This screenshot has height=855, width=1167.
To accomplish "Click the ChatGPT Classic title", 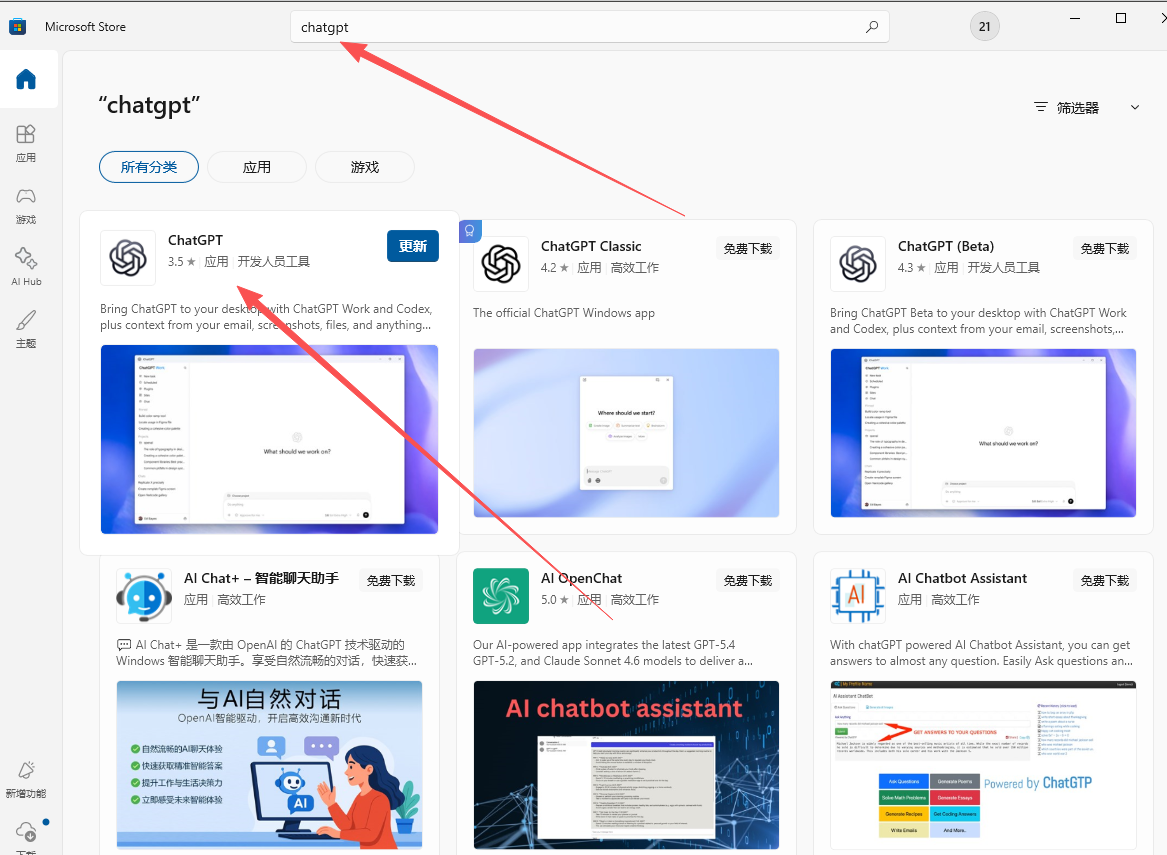I will click(x=591, y=246).
